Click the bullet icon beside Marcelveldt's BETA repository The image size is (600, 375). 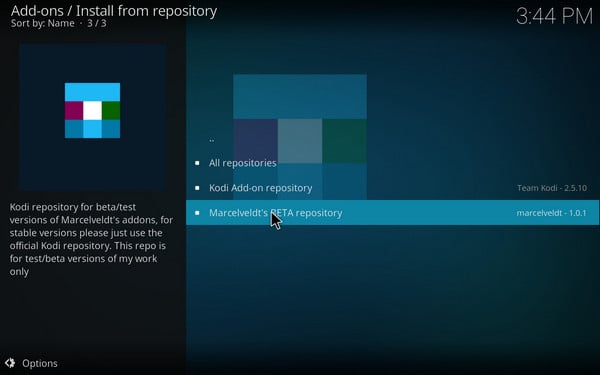pyautogui.click(x=197, y=213)
